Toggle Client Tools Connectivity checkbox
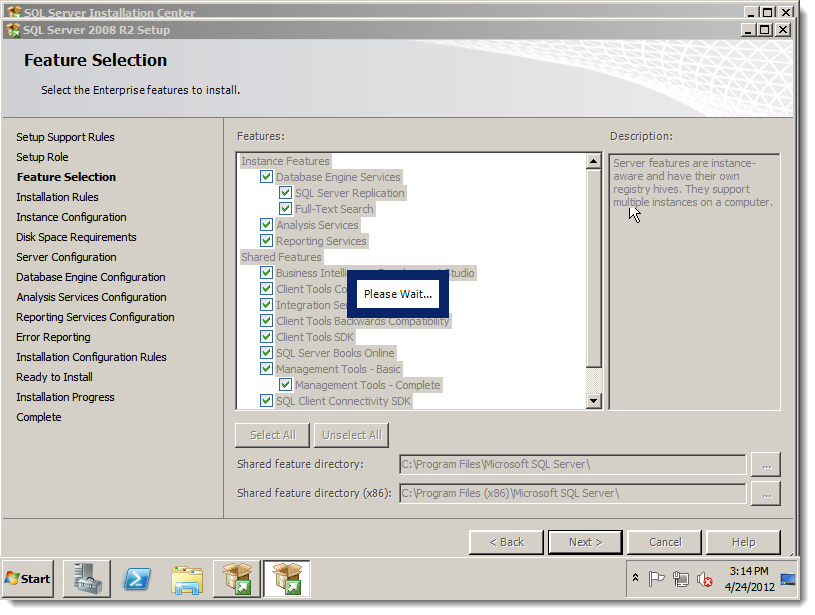Screen dimensions: 815x615 tap(266, 289)
